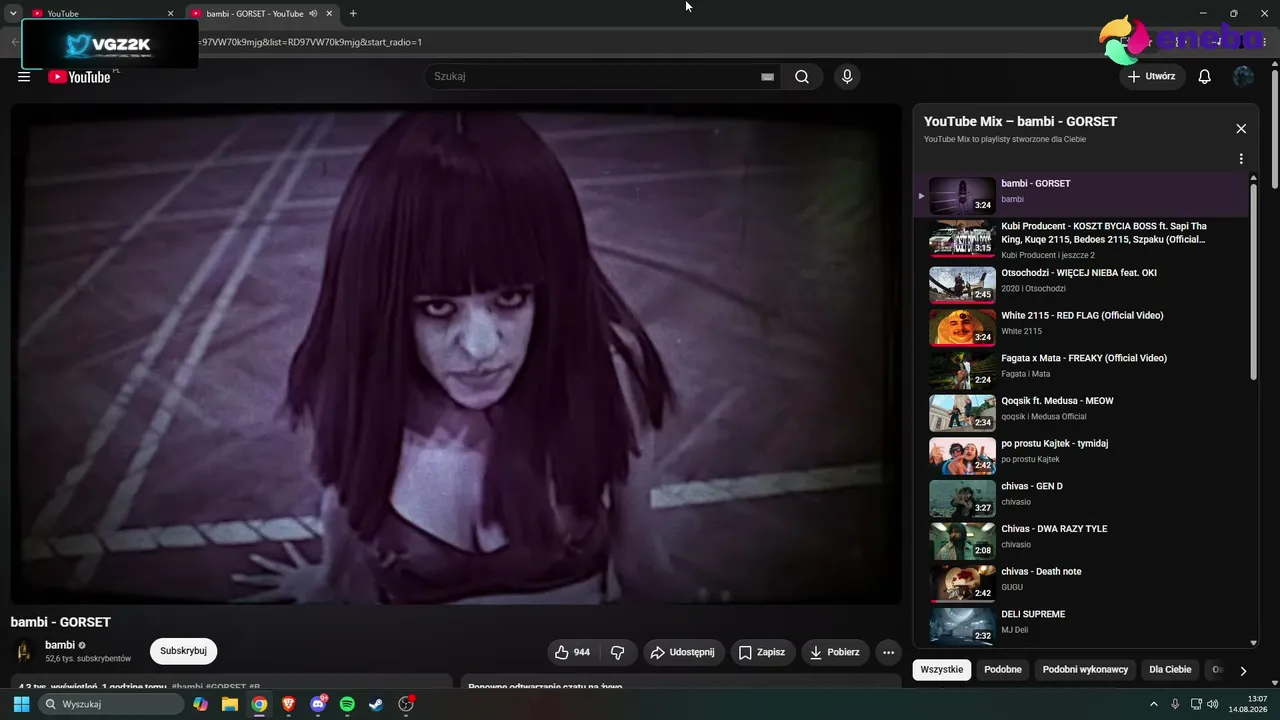Open more actions menu below the video

pyautogui.click(x=888, y=652)
